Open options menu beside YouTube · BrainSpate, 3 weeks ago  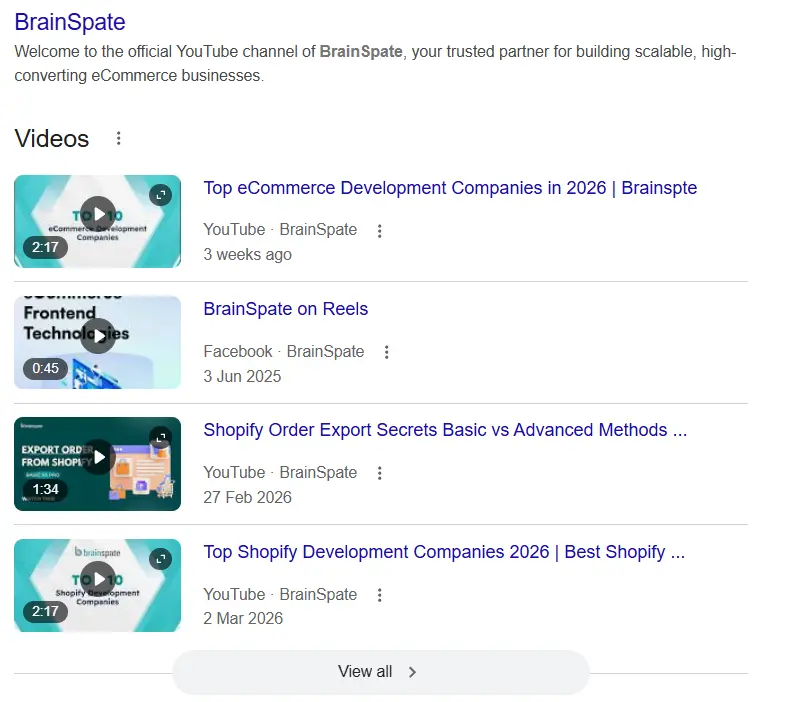[379, 231]
